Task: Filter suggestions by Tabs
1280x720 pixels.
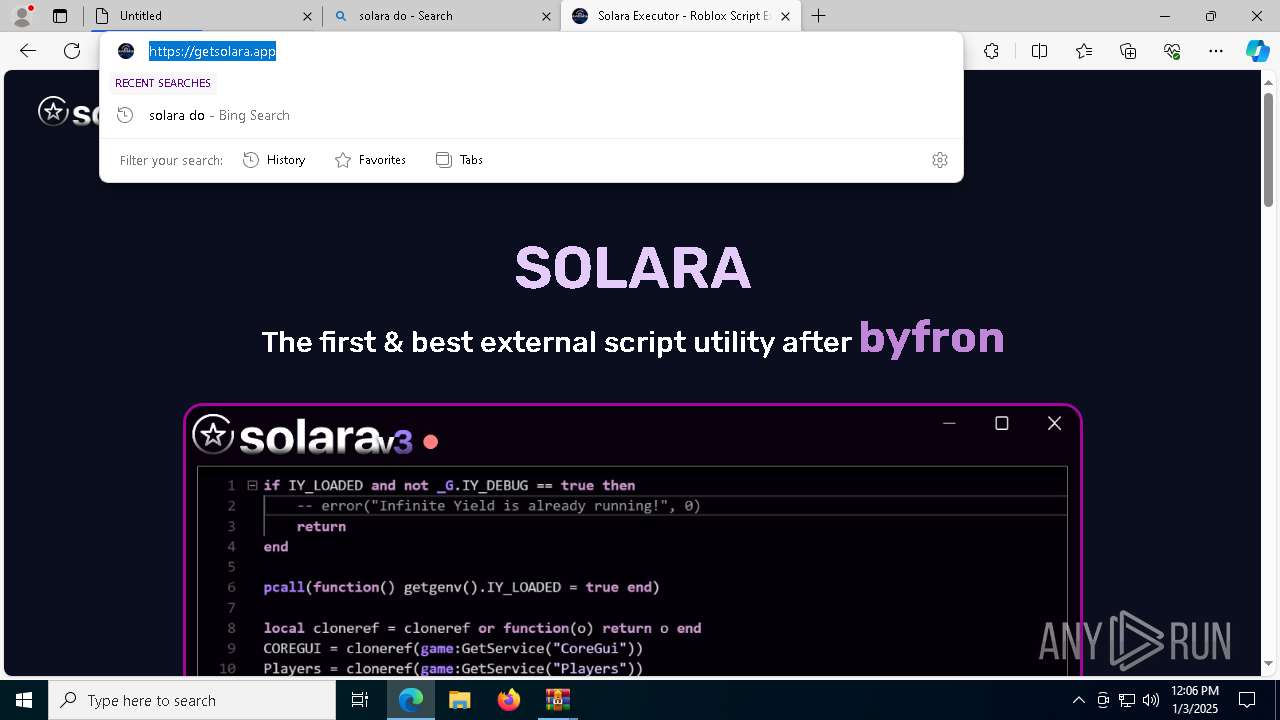Action: click(x=460, y=160)
